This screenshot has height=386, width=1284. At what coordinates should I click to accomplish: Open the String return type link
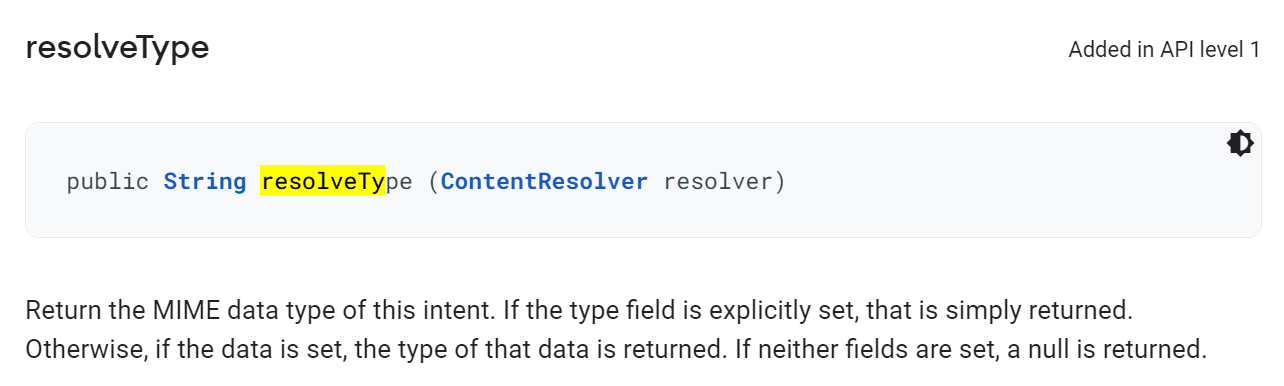coord(205,182)
